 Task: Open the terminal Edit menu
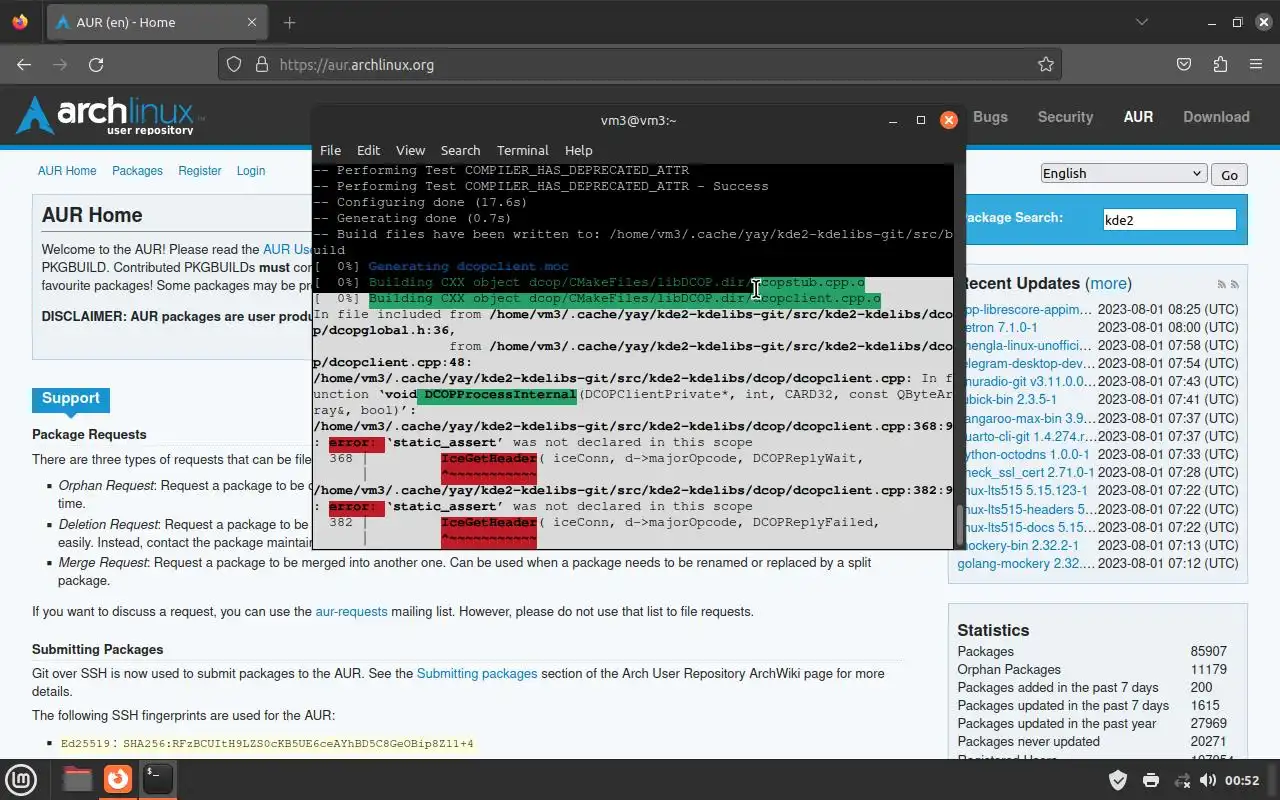(x=368, y=150)
